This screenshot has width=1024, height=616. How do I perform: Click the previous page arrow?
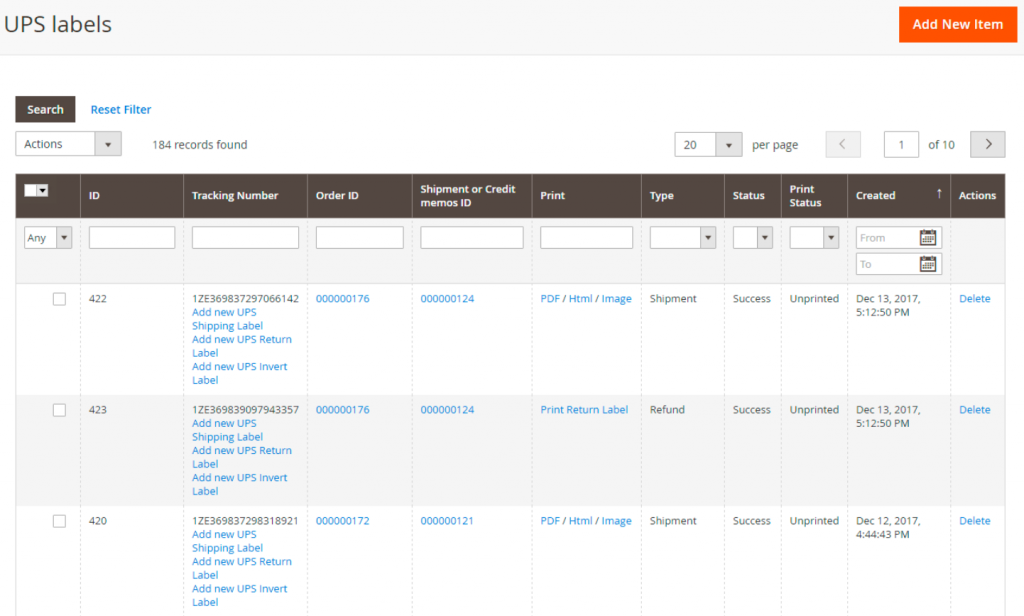pyautogui.click(x=843, y=144)
